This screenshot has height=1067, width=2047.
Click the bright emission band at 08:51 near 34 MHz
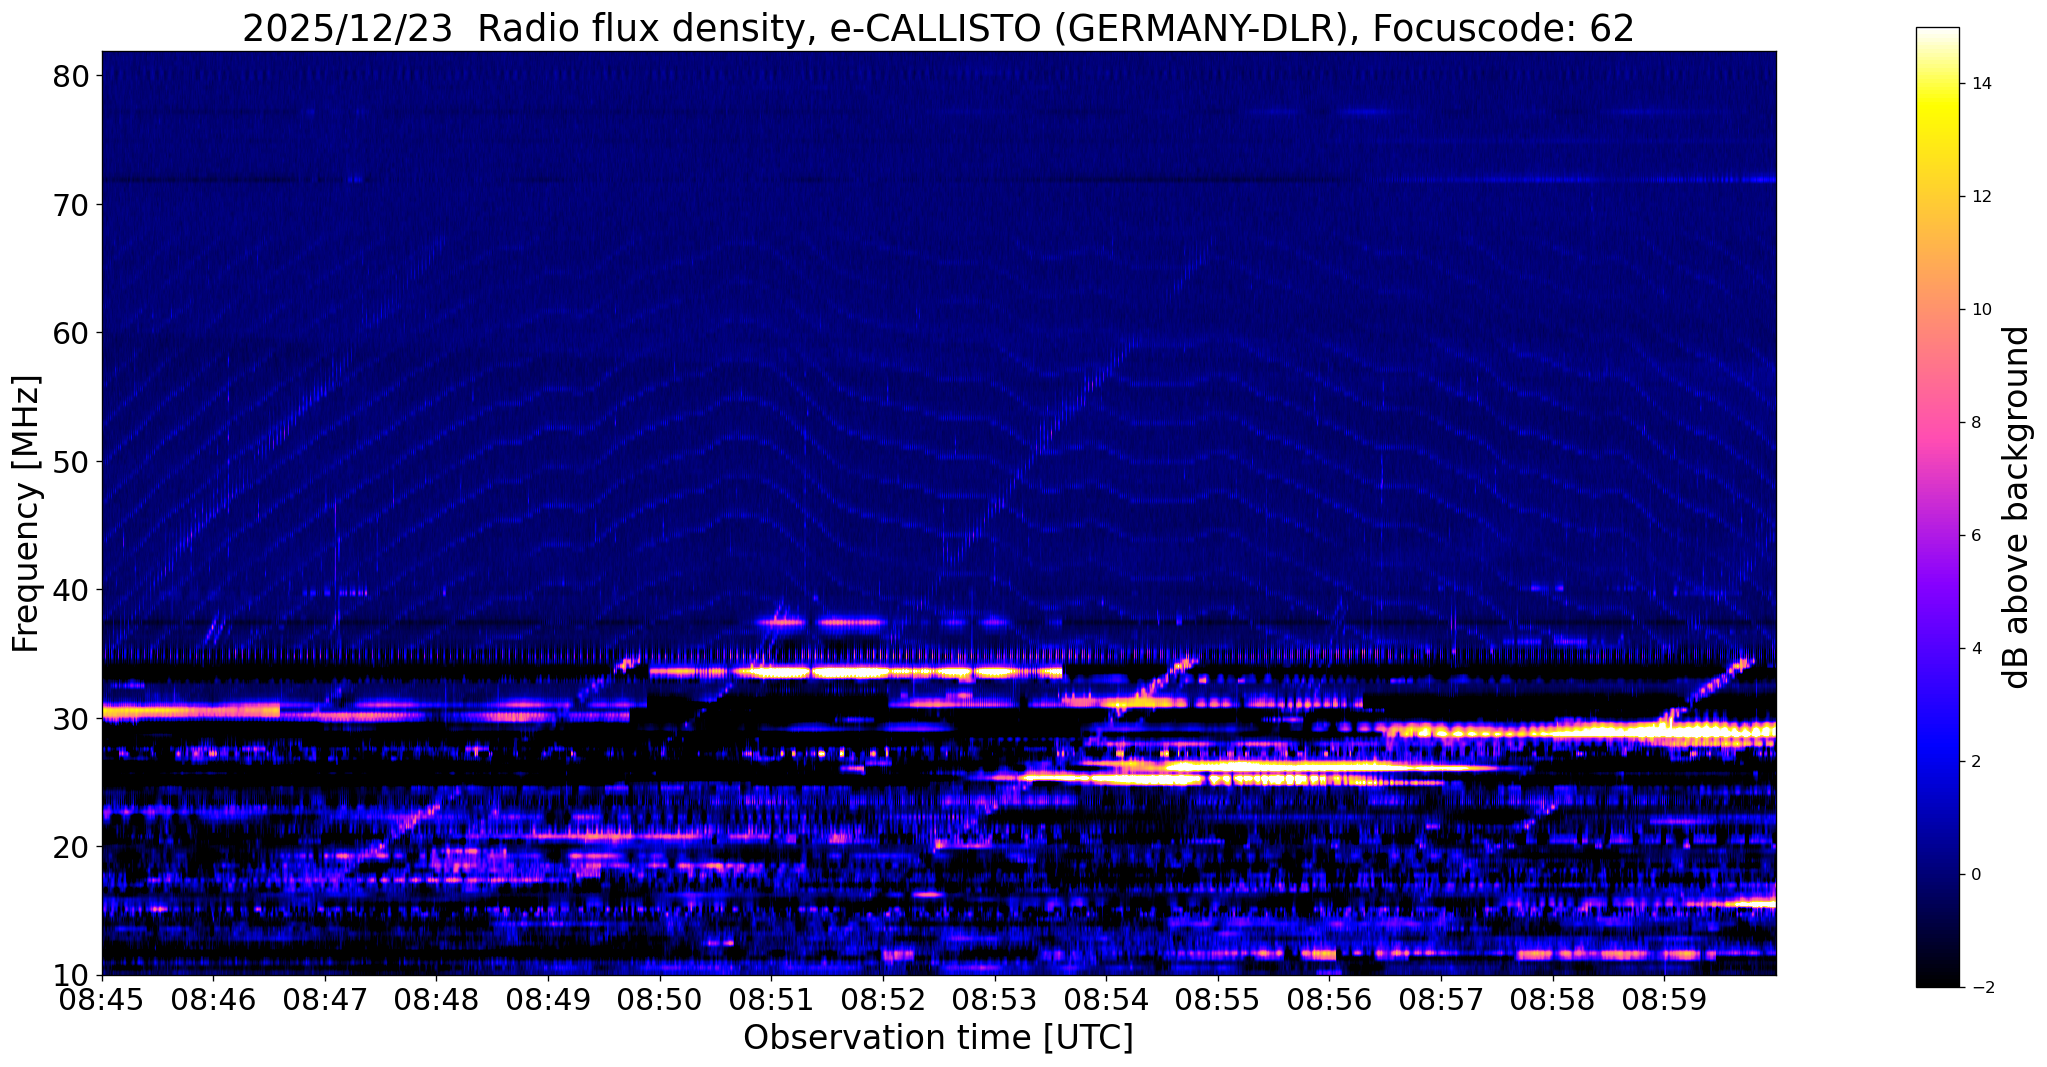(x=855, y=672)
